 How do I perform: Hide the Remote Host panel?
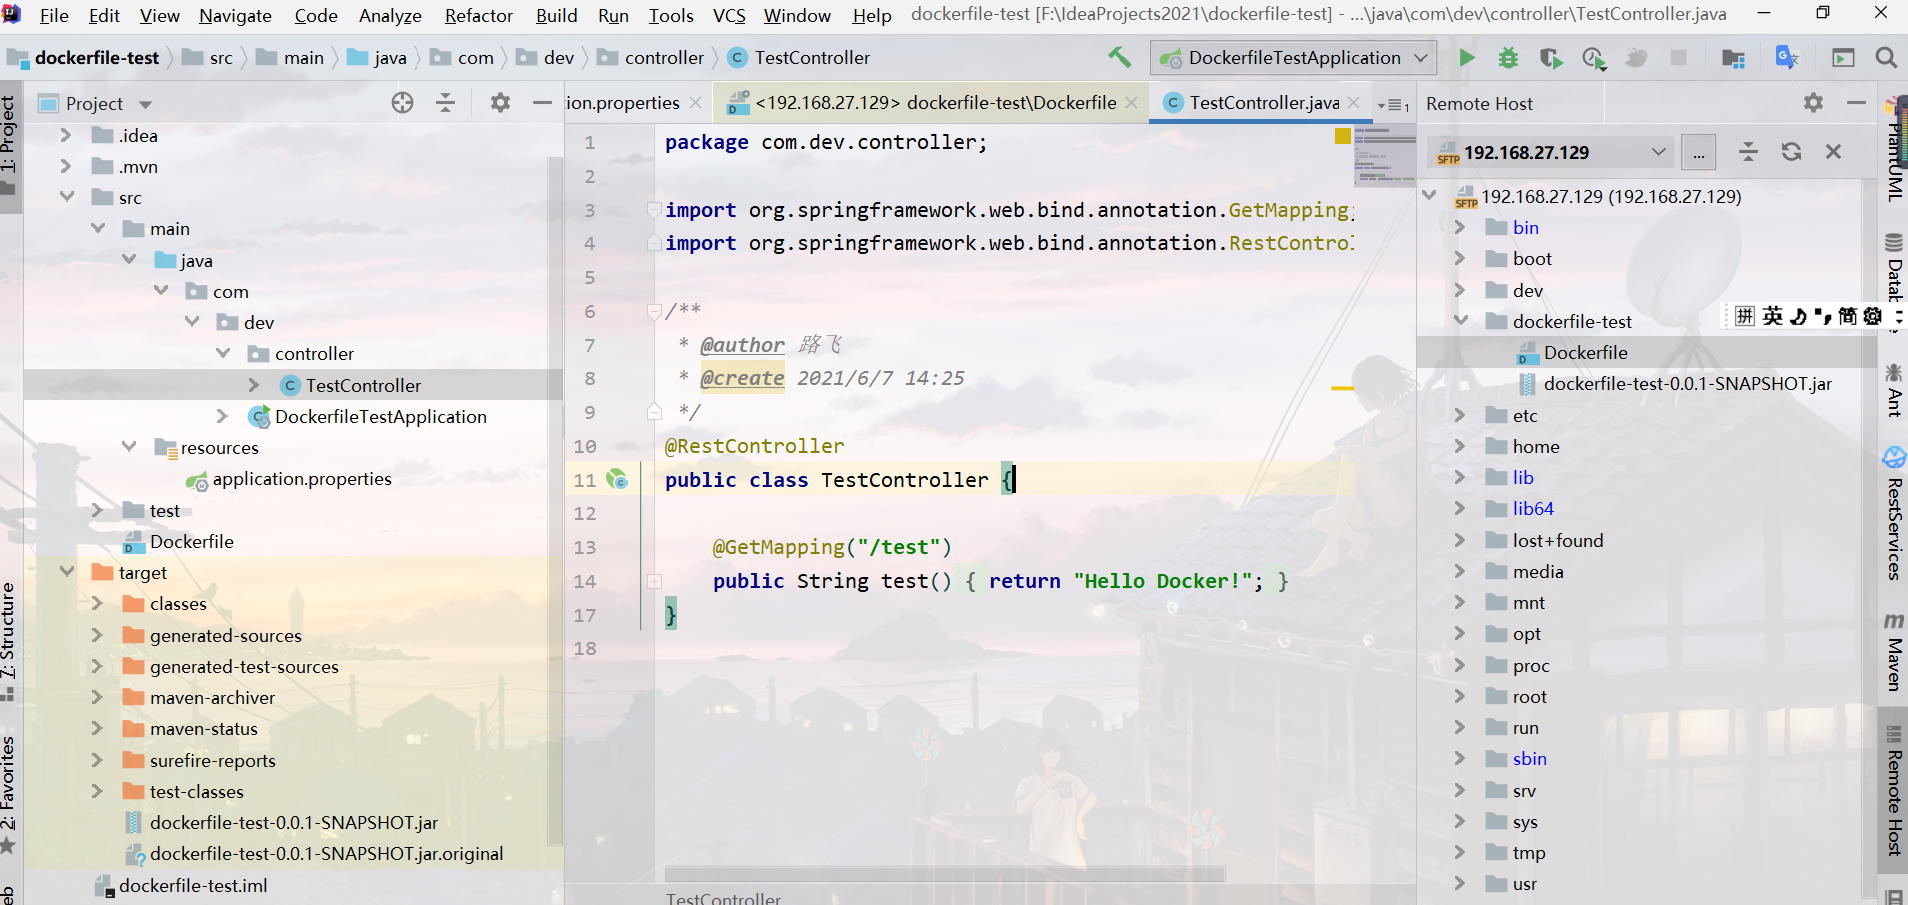[1856, 103]
